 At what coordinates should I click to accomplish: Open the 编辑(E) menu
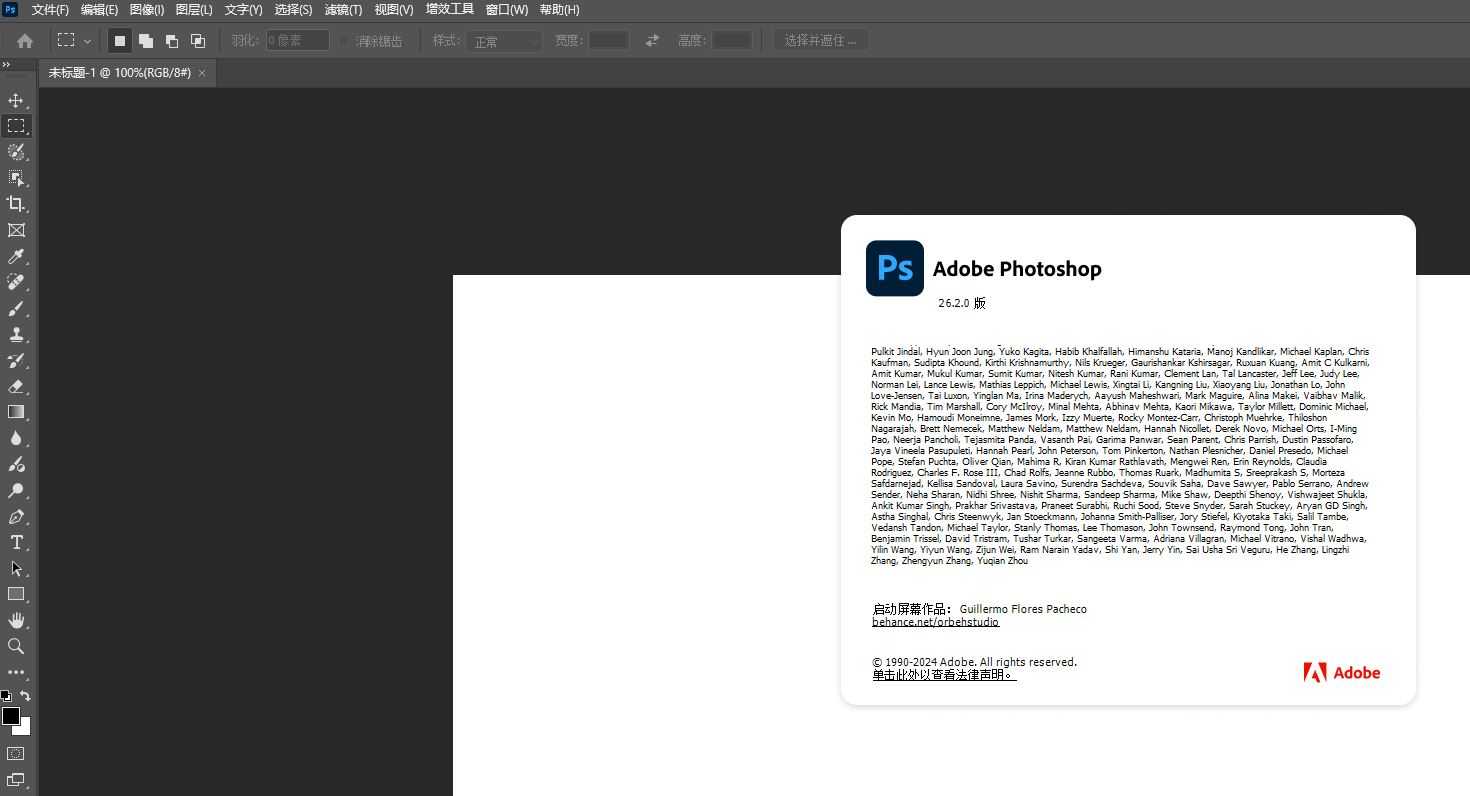pyautogui.click(x=99, y=10)
